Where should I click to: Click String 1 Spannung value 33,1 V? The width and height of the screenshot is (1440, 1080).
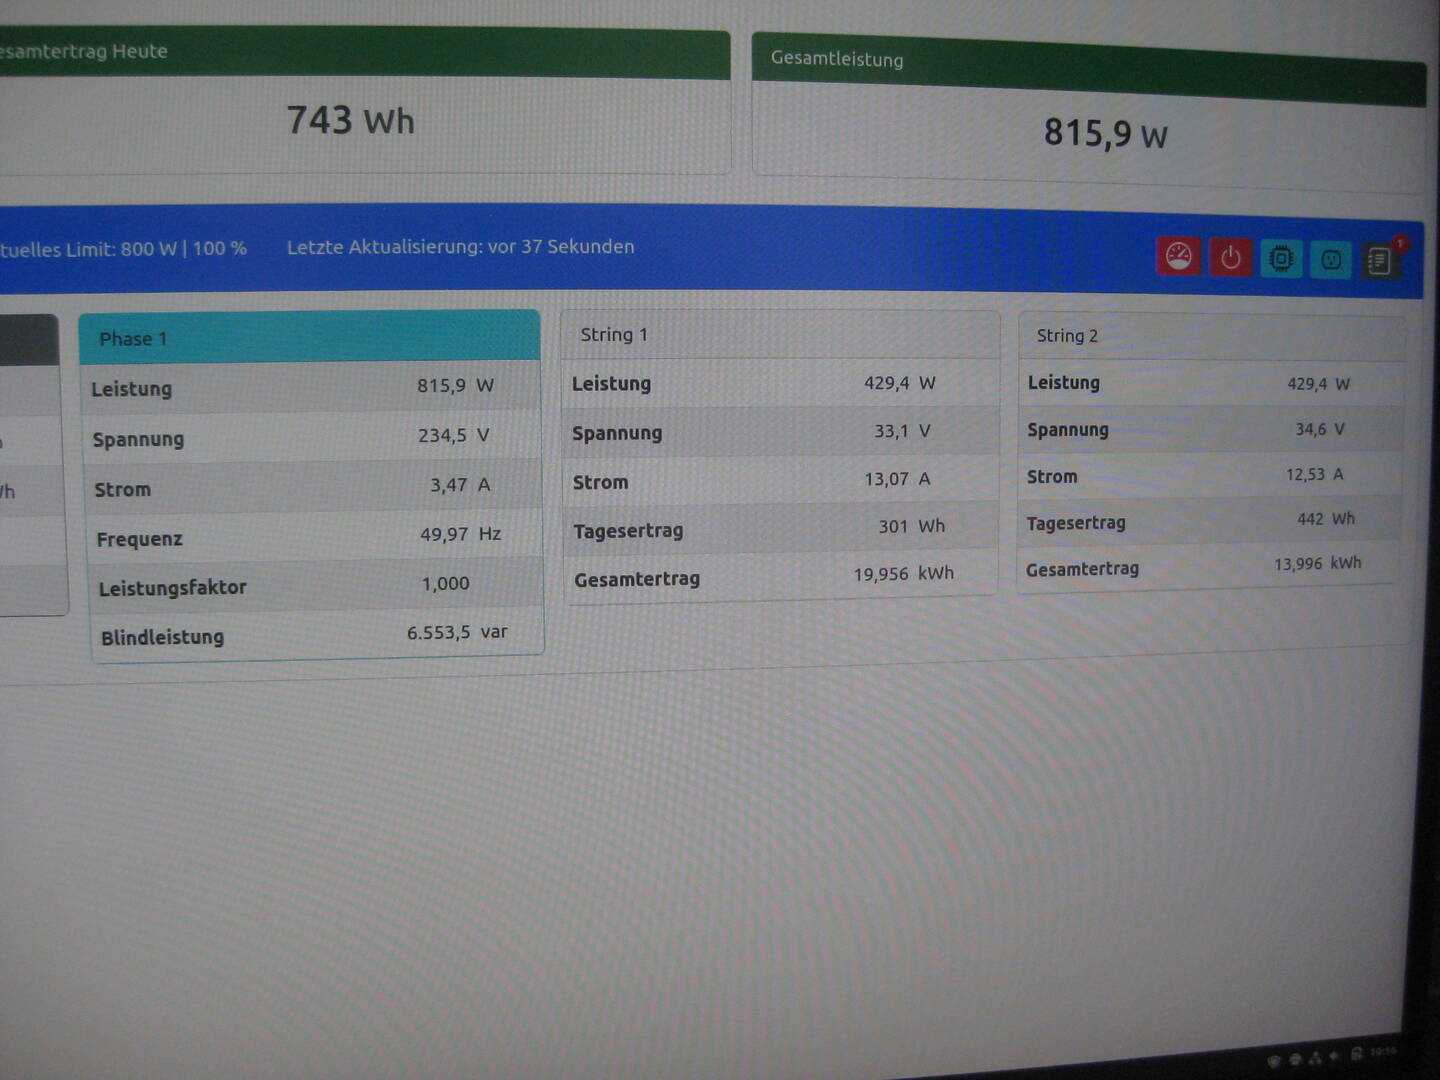pos(902,431)
